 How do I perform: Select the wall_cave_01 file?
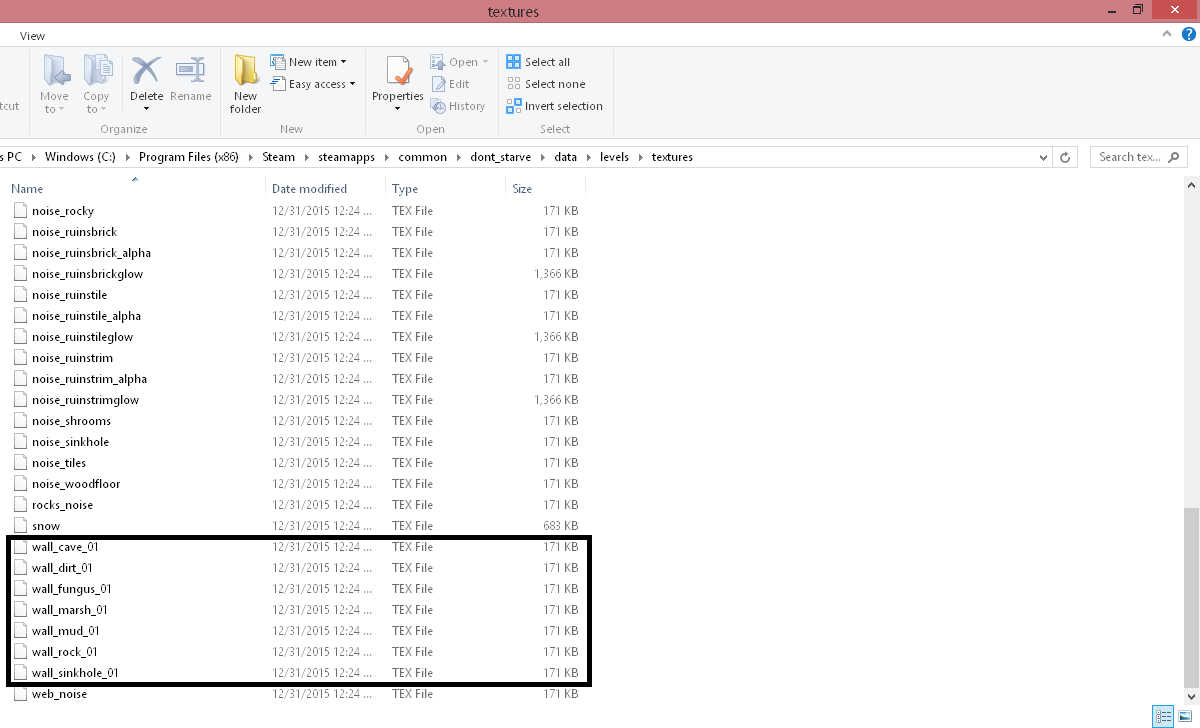click(65, 547)
